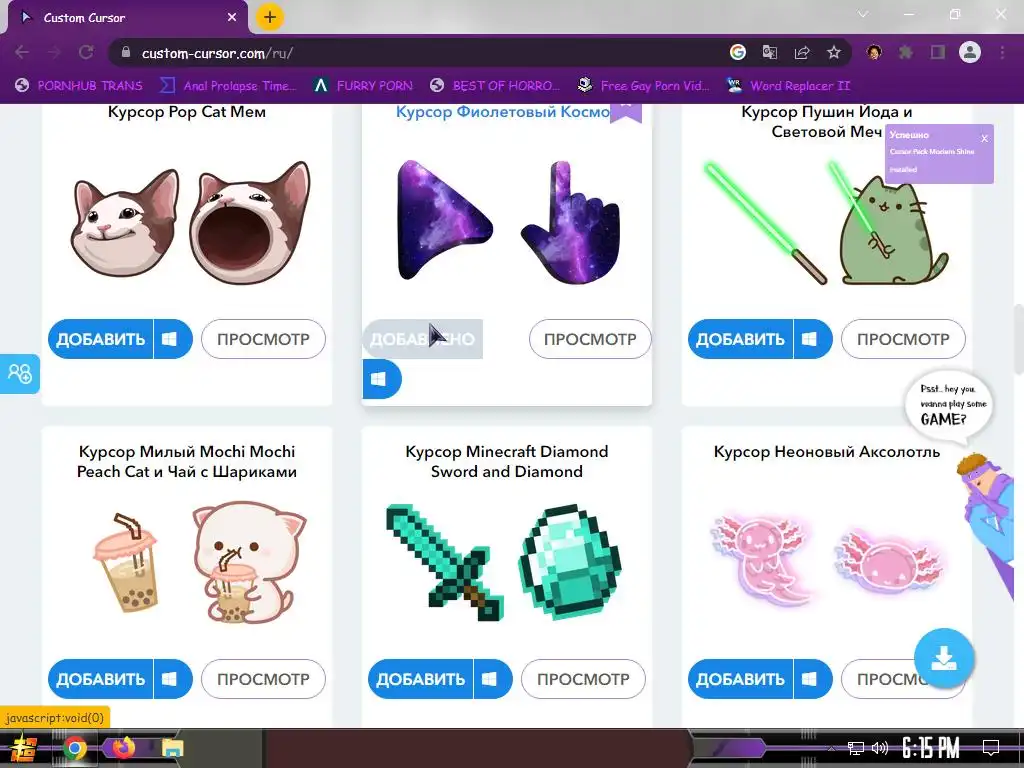
Task: Click the 6:15 PM taskbar clock
Action: point(931,747)
